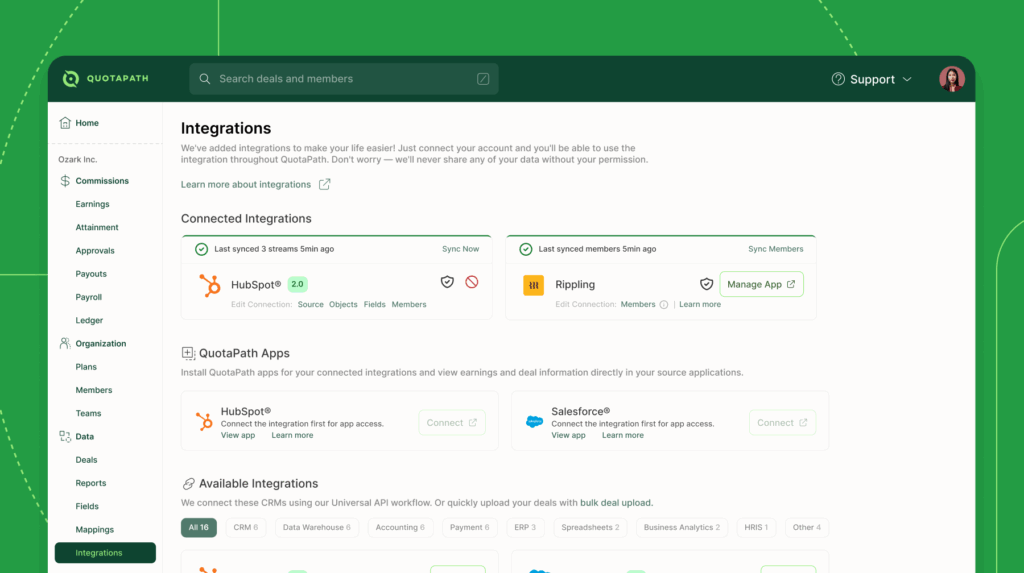Click the QuotaPath logo icon
Image resolution: width=1024 pixels, height=573 pixels.
[x=70, y=79]
